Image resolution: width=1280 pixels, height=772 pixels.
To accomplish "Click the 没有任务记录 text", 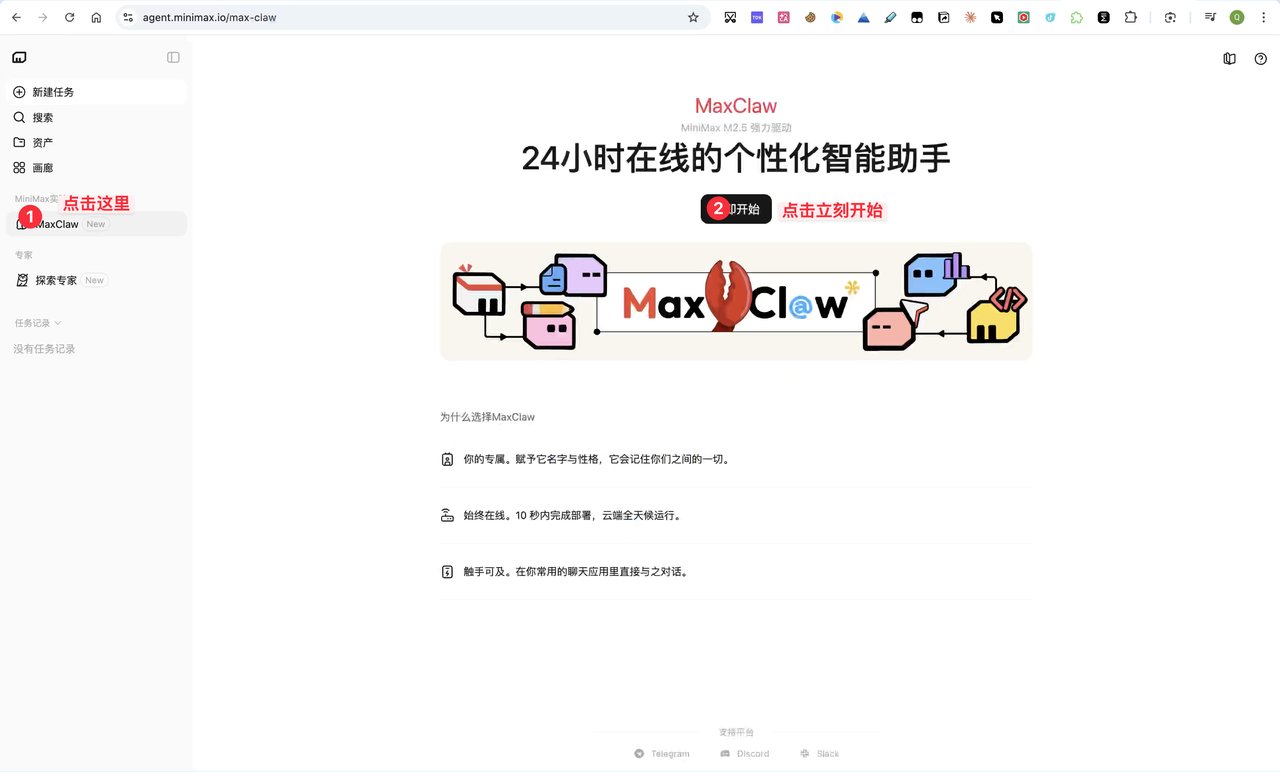I will (x=44, y=349).
